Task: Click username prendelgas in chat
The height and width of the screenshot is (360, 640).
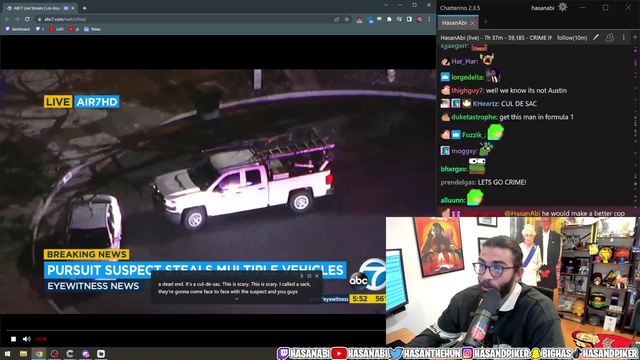Action: (458, 182)
